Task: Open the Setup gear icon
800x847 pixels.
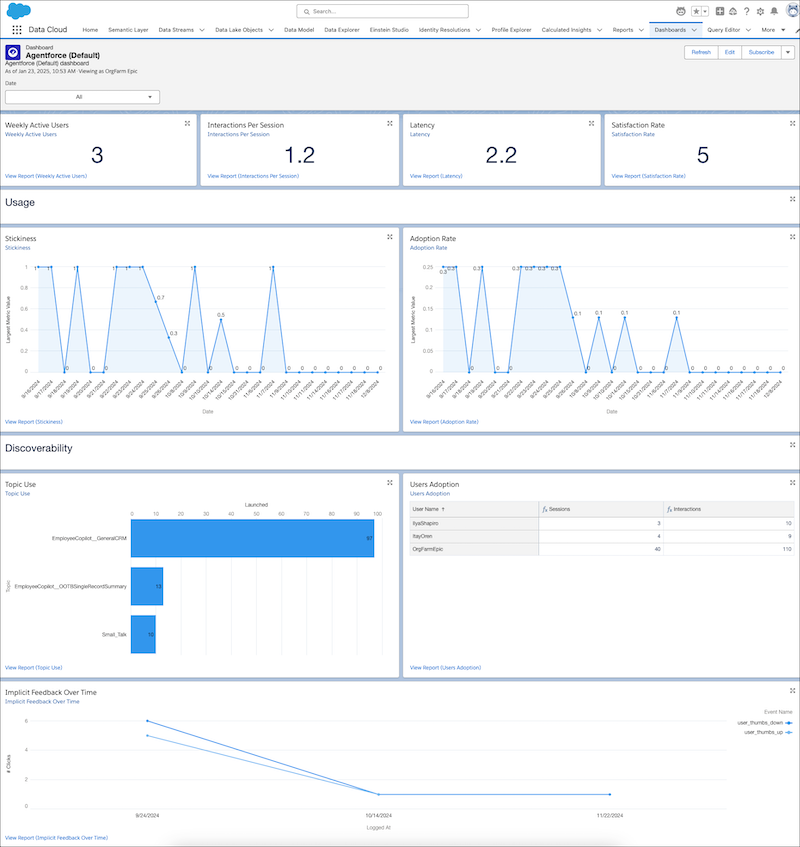Action: [x=760, y=11]
